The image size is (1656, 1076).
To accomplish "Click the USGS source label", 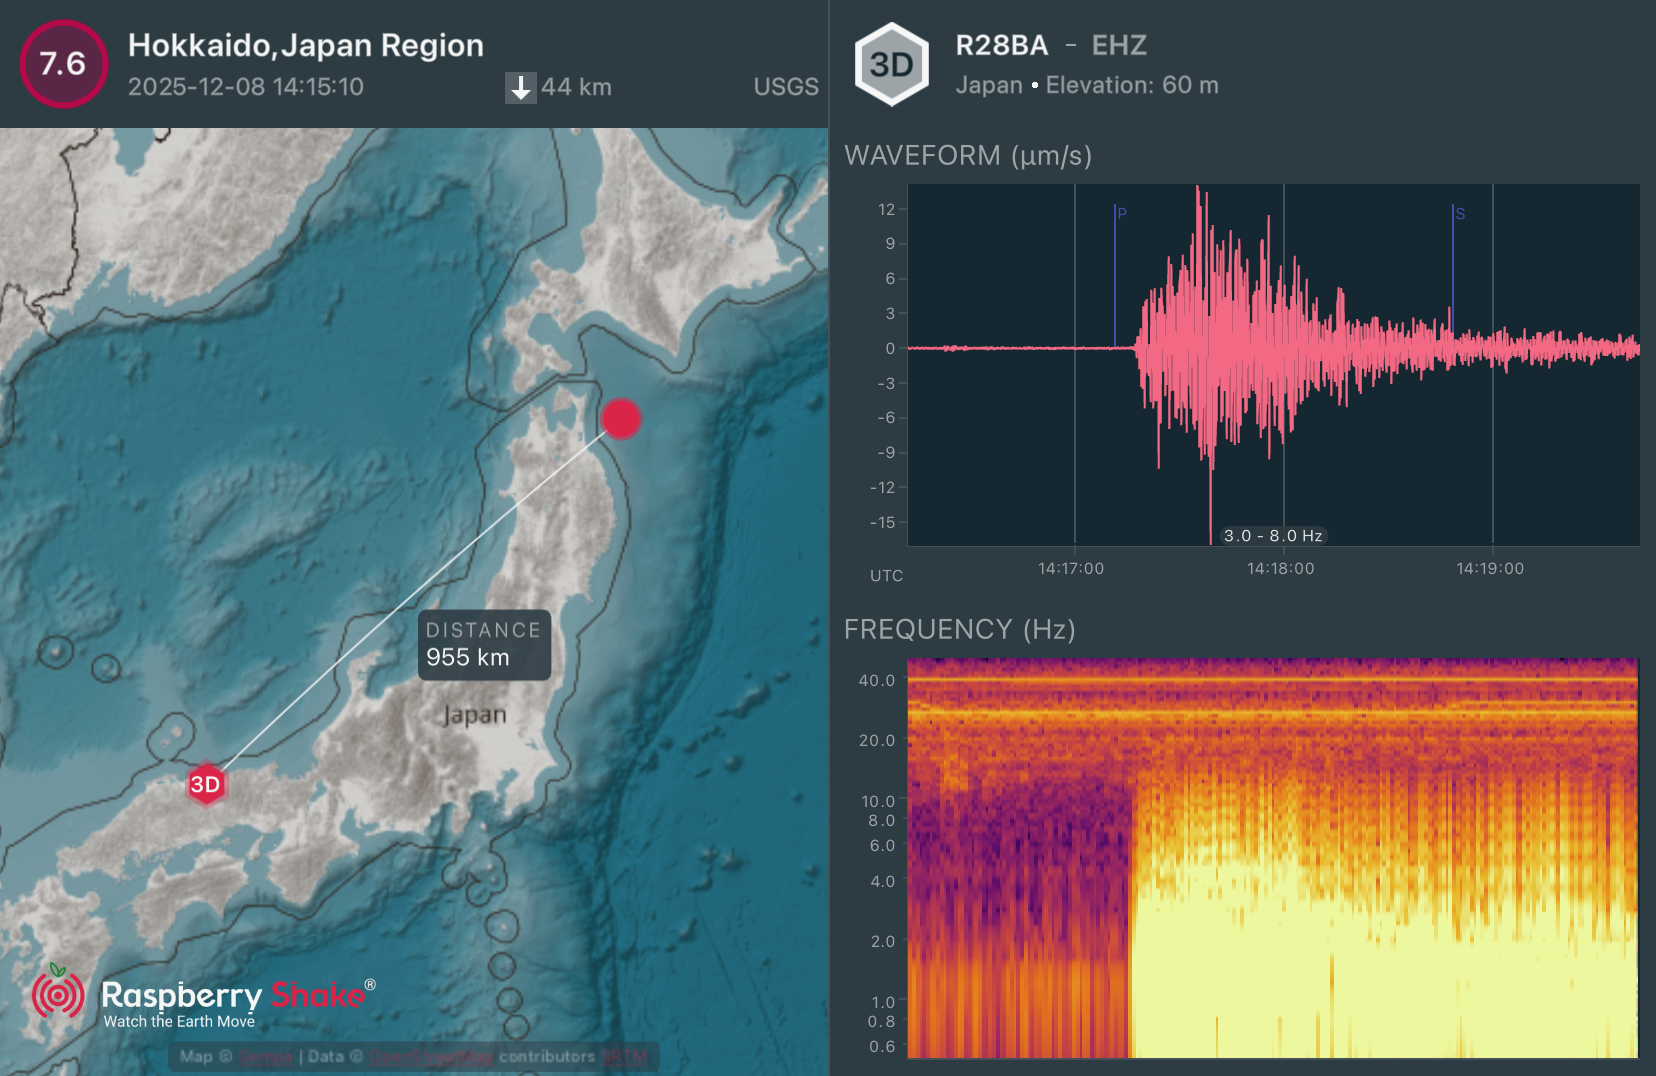I will (785, 87).
